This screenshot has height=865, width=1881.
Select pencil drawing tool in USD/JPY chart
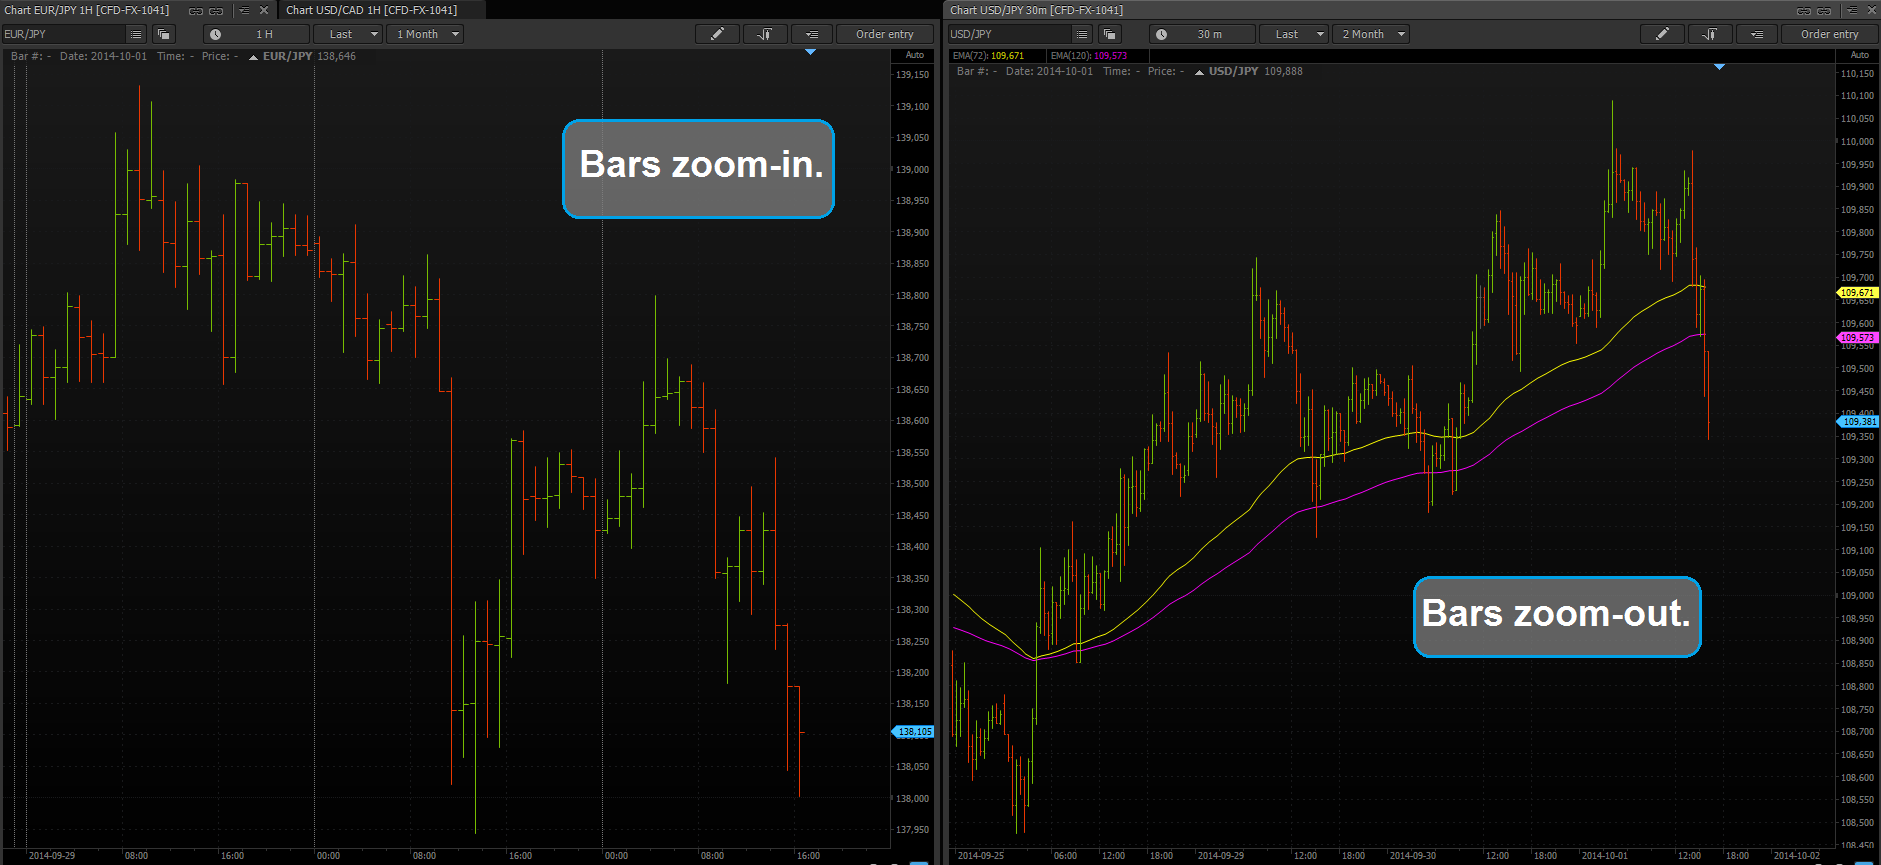point(1662,34)
